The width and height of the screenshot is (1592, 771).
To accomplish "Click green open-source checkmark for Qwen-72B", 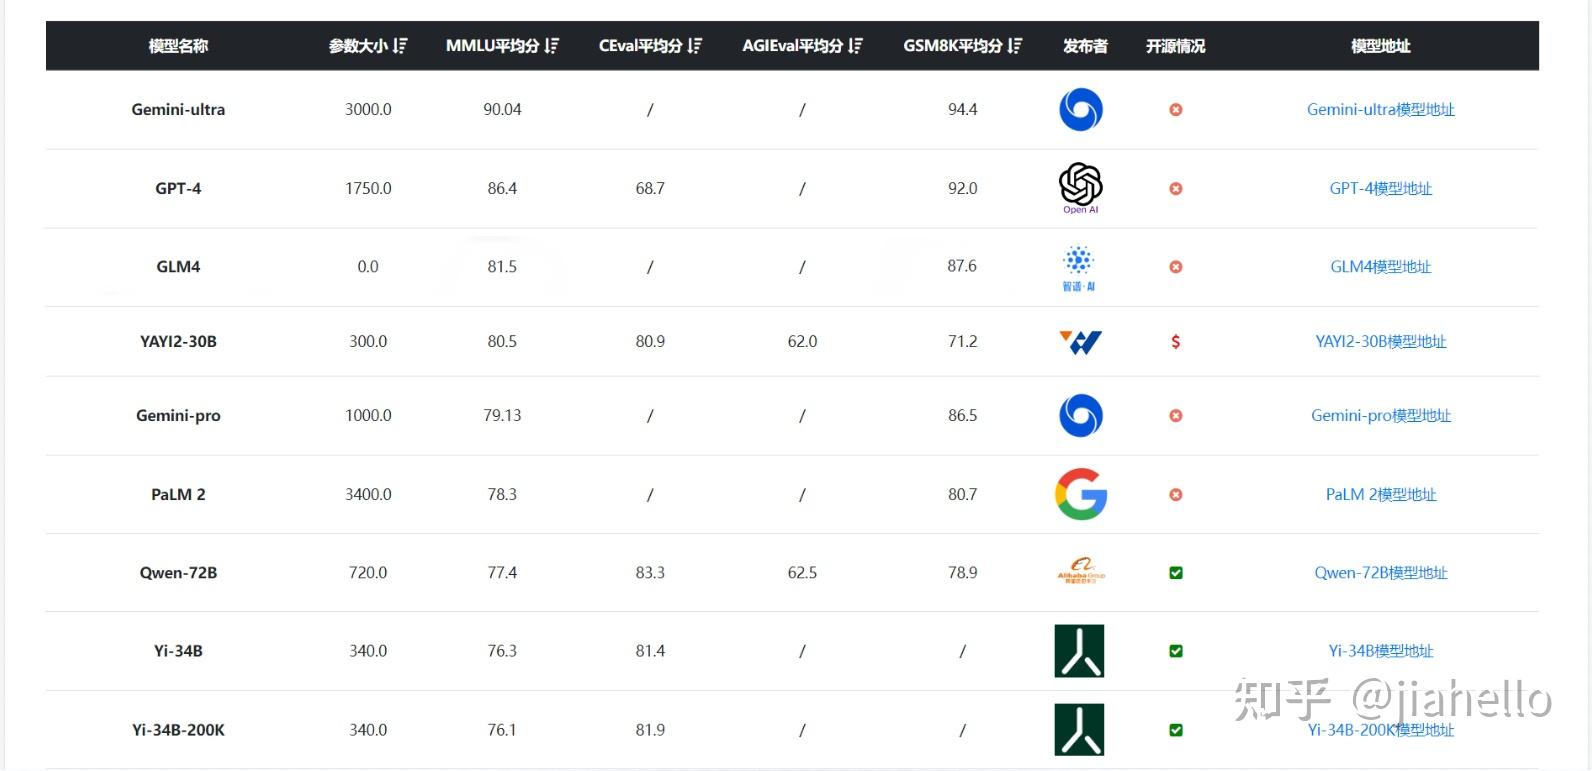I will click(x=1176, y=573).
